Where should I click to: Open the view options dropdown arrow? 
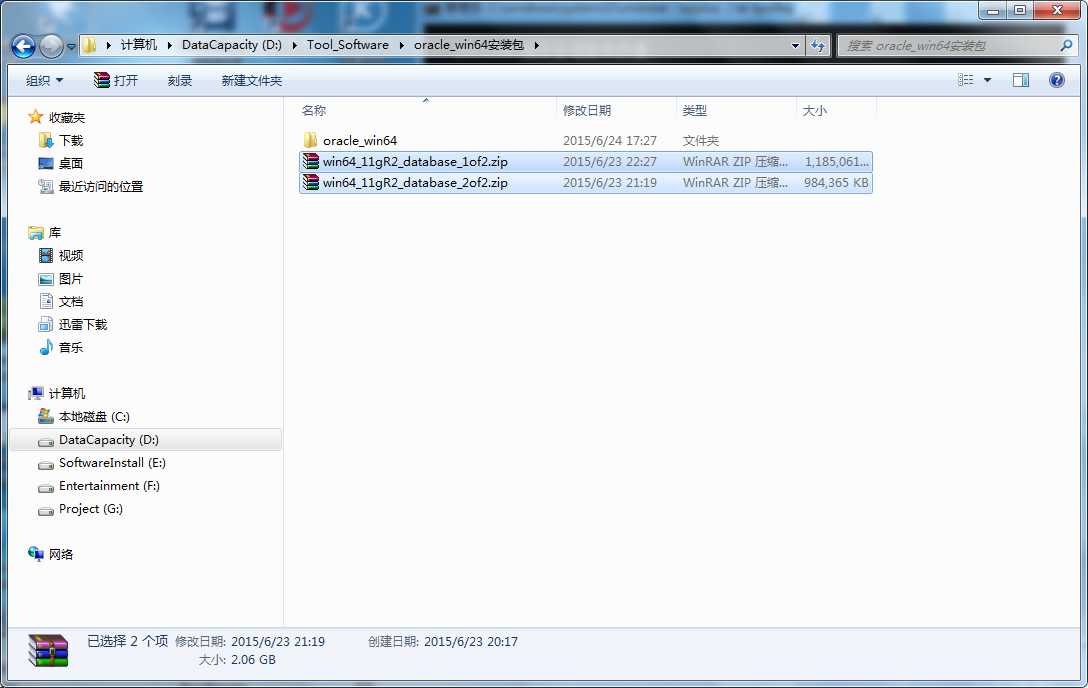click(x=987, y=80)
